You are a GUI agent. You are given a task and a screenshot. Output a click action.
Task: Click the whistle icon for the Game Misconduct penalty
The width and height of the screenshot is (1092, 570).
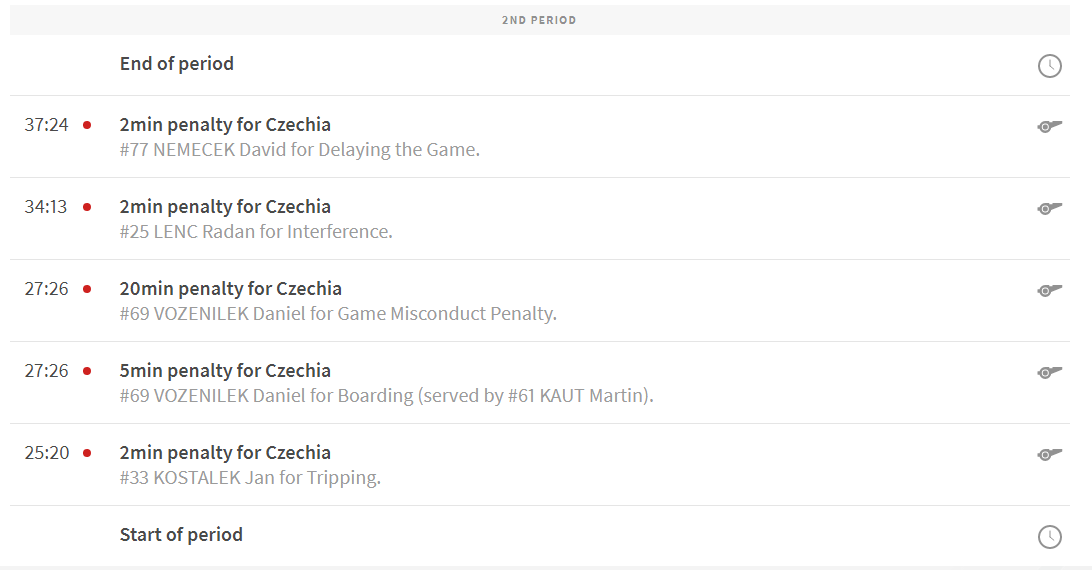[1049, 290]
